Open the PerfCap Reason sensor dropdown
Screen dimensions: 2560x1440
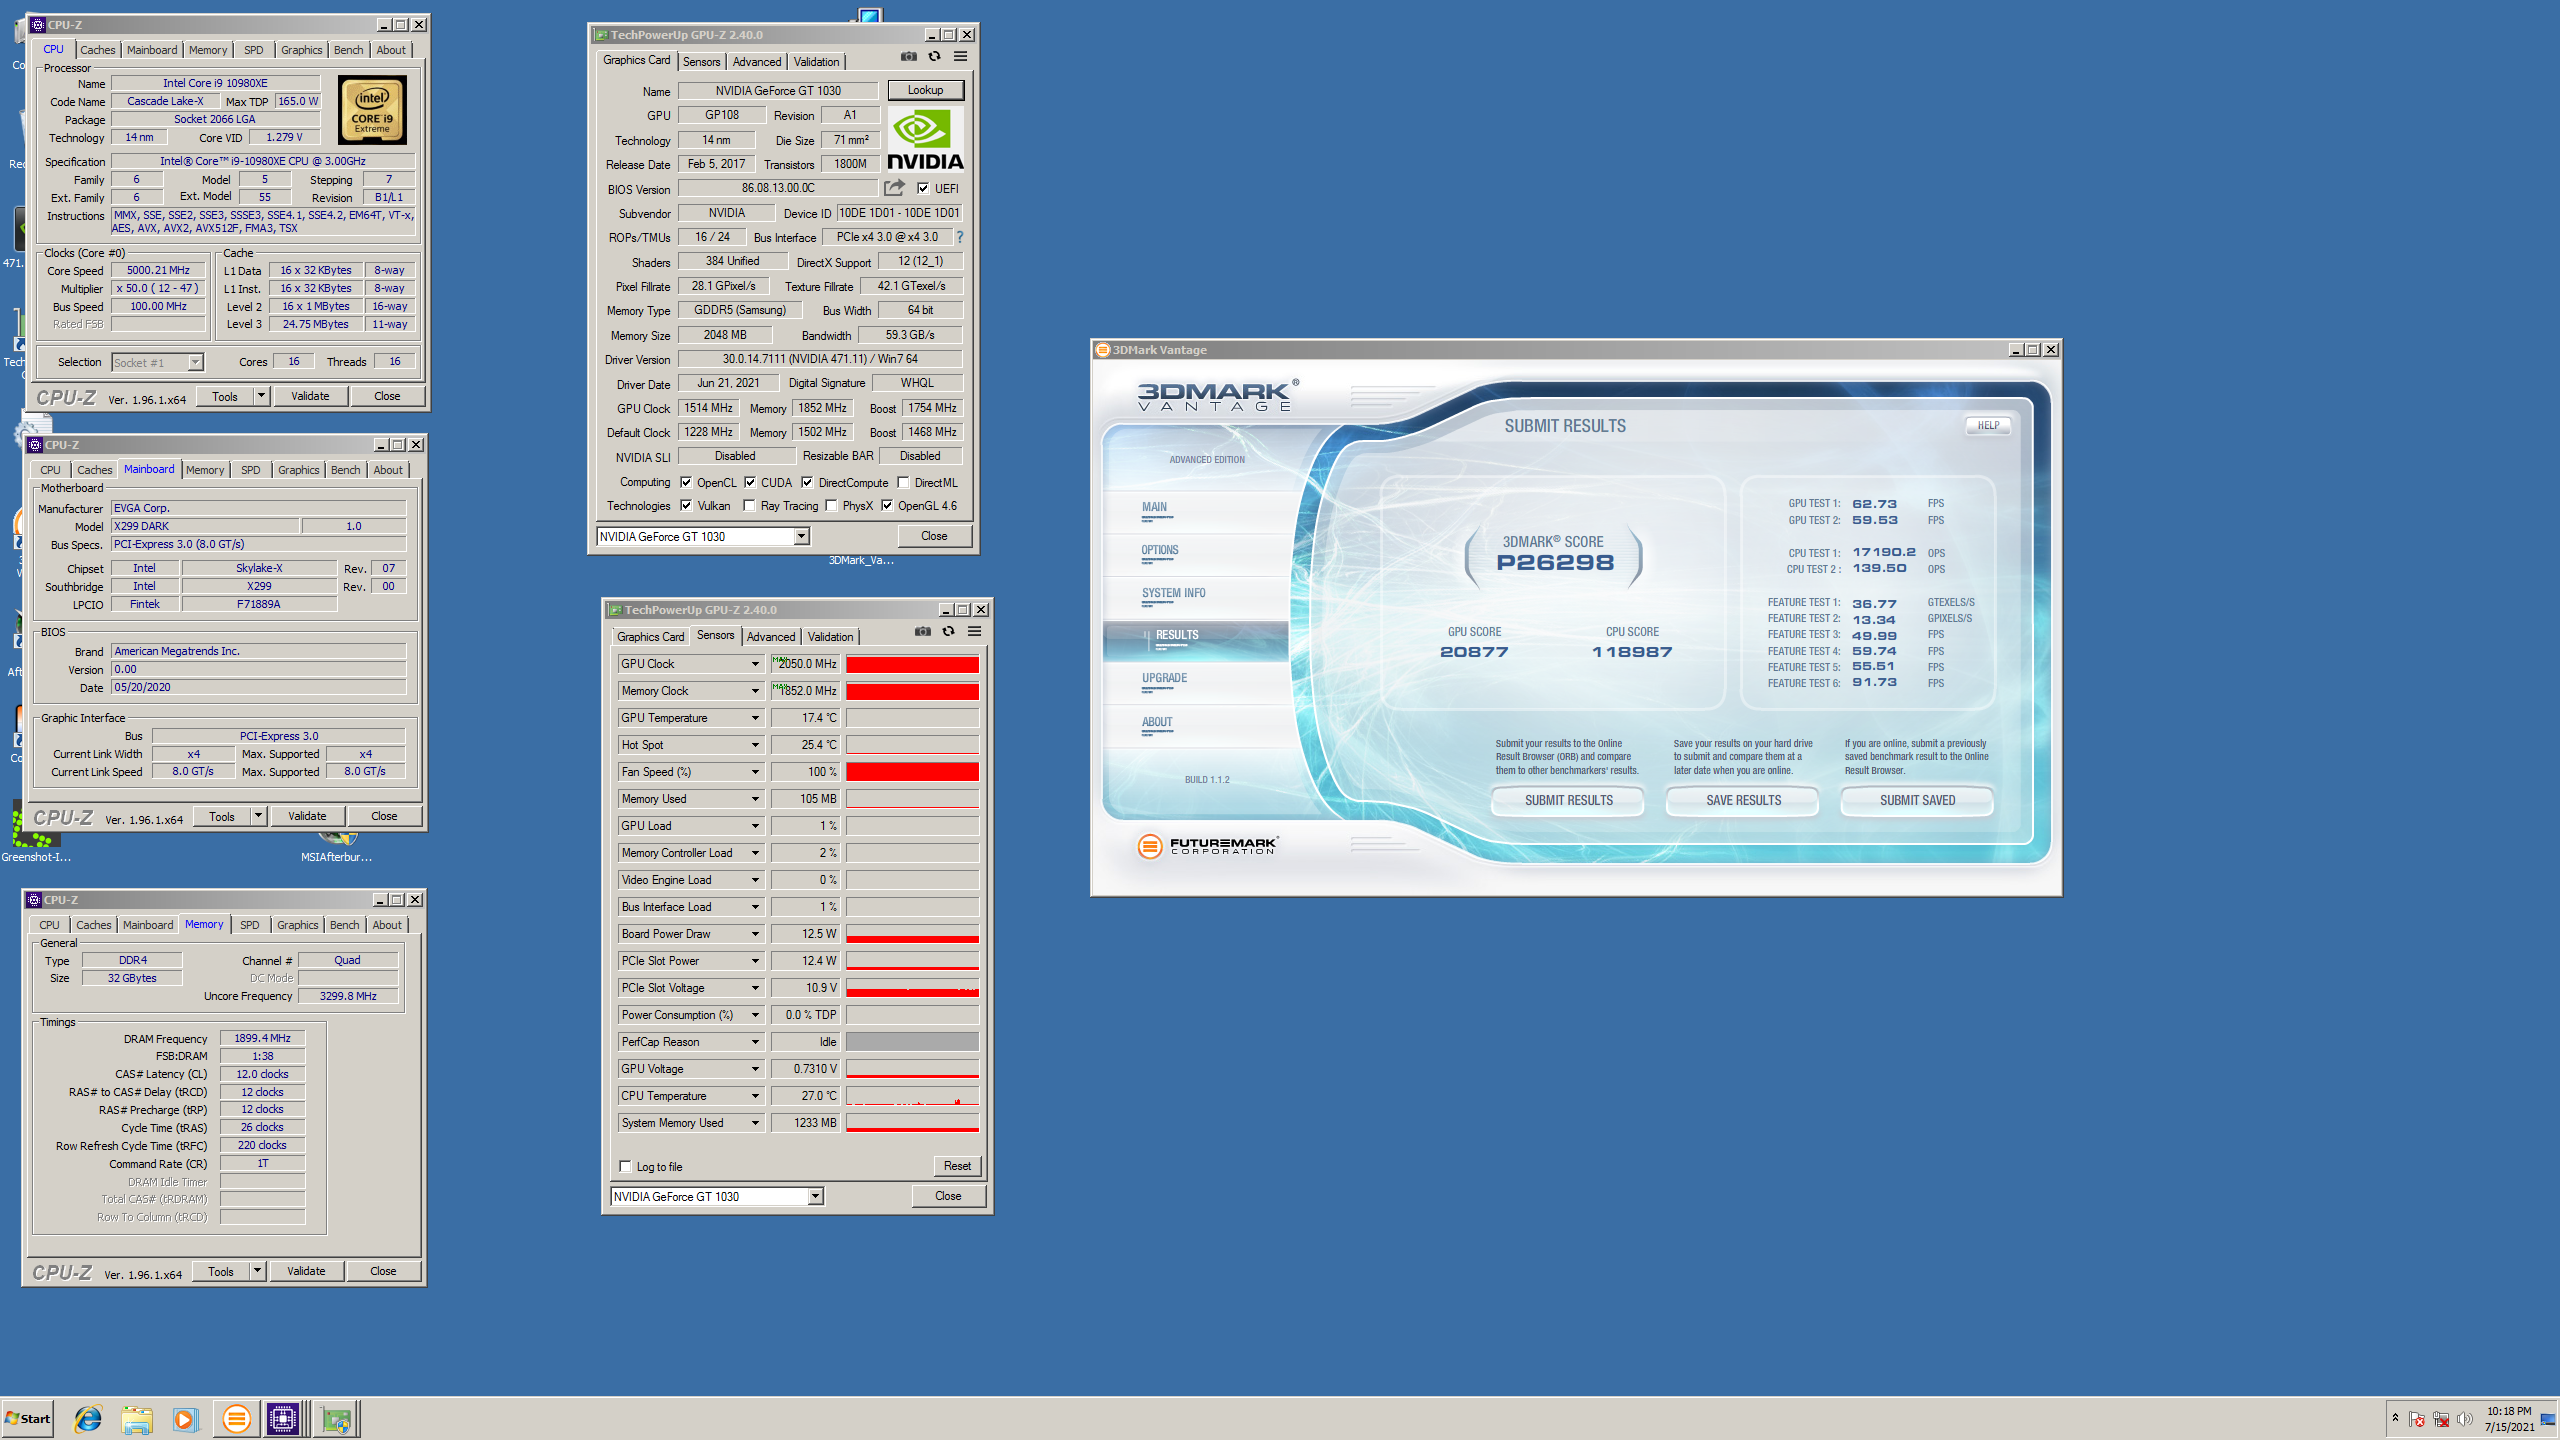click(x=755, y=1042)
